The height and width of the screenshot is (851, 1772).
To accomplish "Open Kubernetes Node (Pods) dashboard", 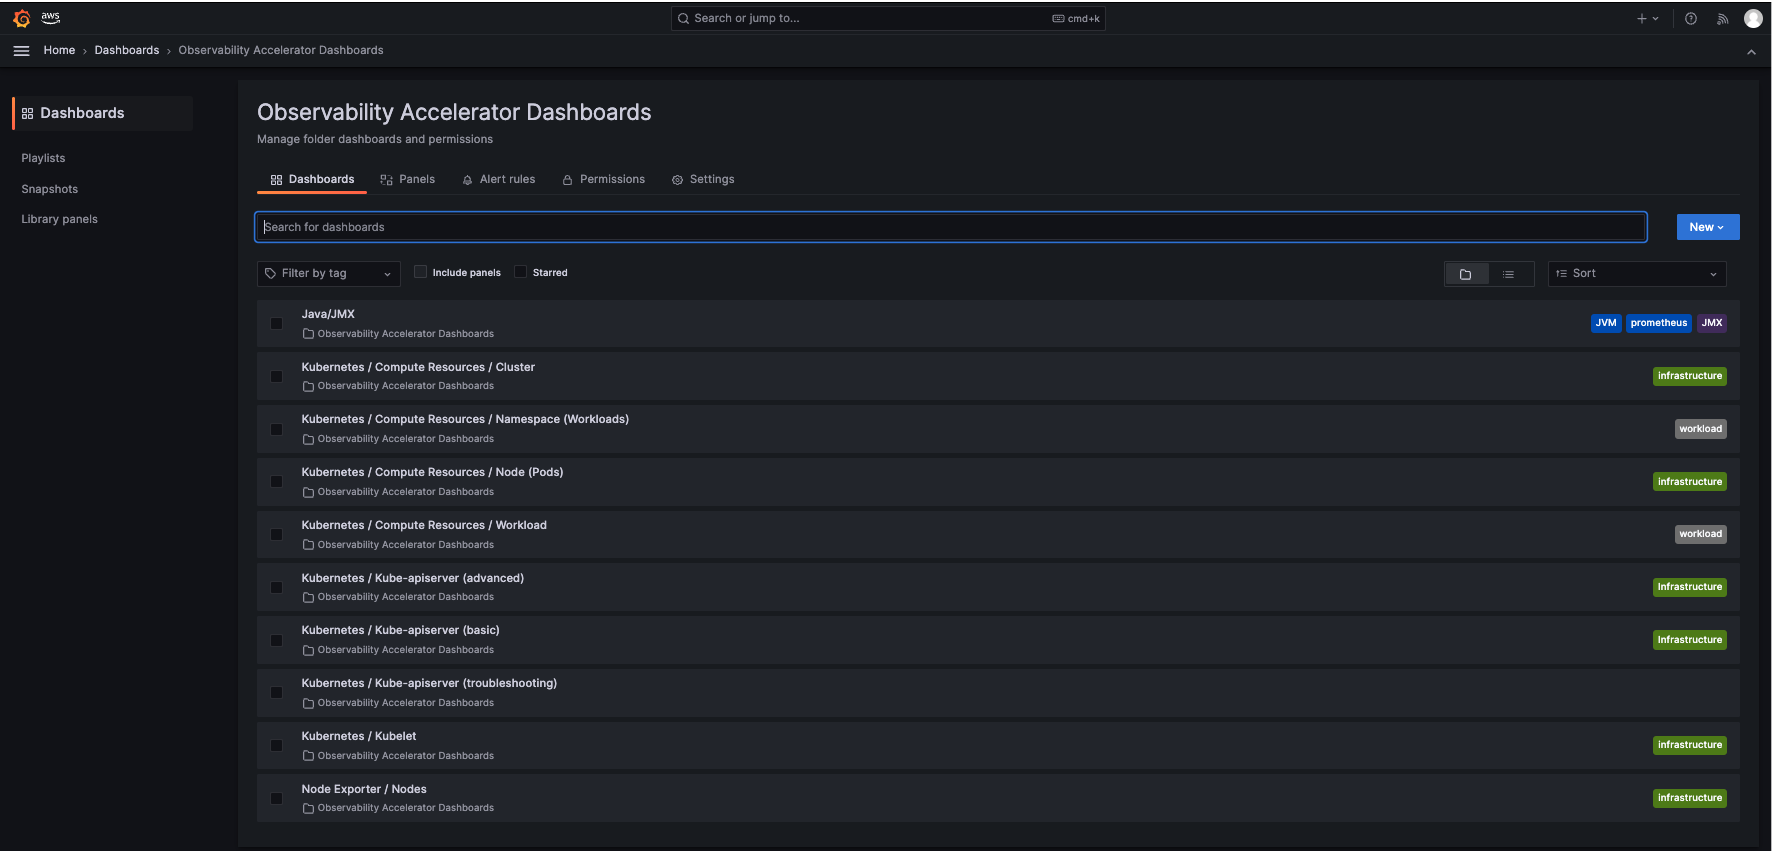I will [x=432, y=472].
